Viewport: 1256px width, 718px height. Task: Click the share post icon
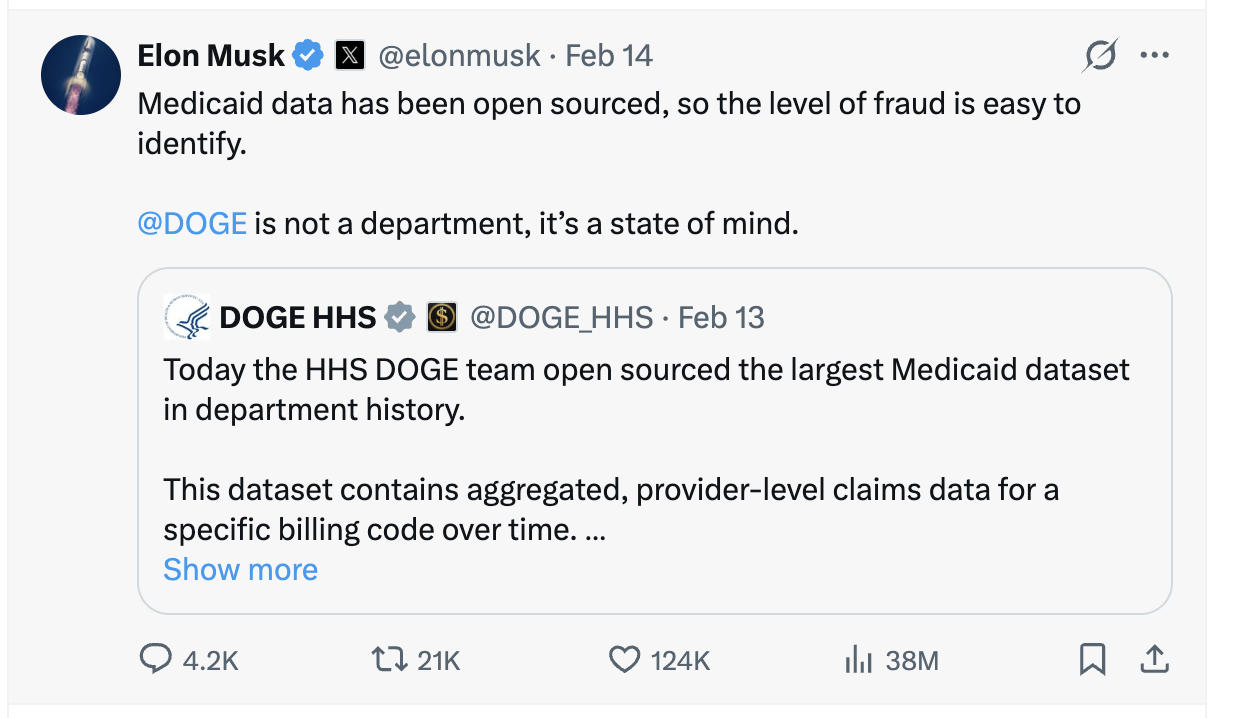coord(1153,659)
